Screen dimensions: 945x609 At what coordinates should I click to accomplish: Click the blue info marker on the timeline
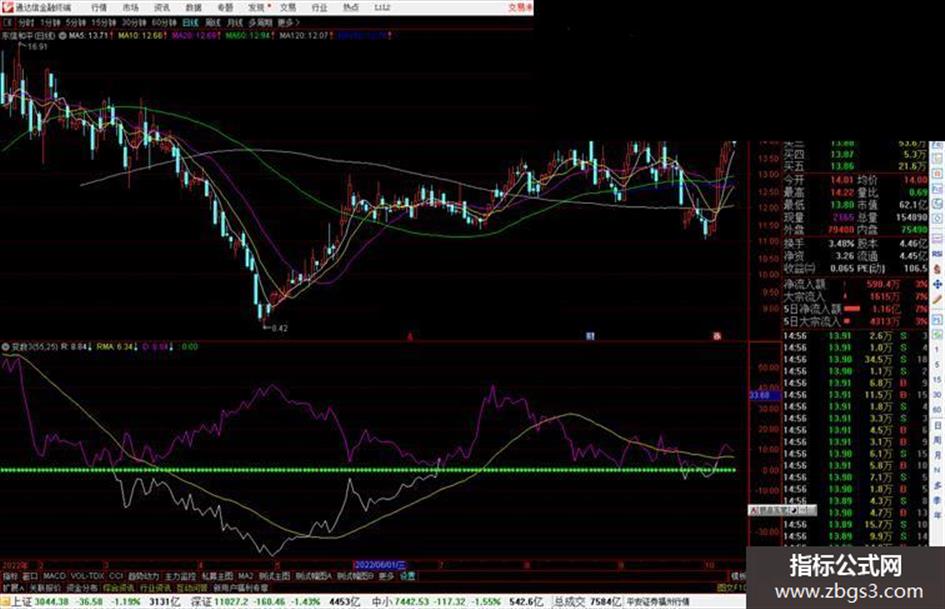point(590,336)
